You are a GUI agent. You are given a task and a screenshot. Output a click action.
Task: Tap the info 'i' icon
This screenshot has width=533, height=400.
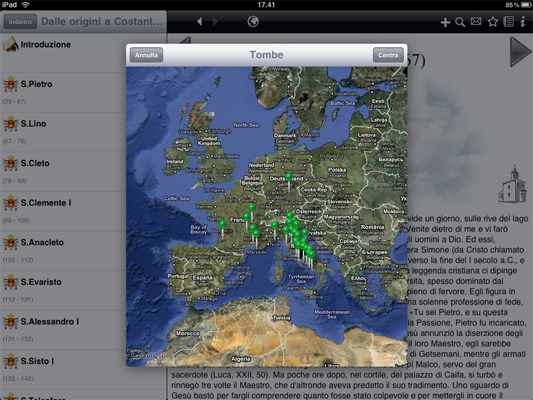[523, 22]
